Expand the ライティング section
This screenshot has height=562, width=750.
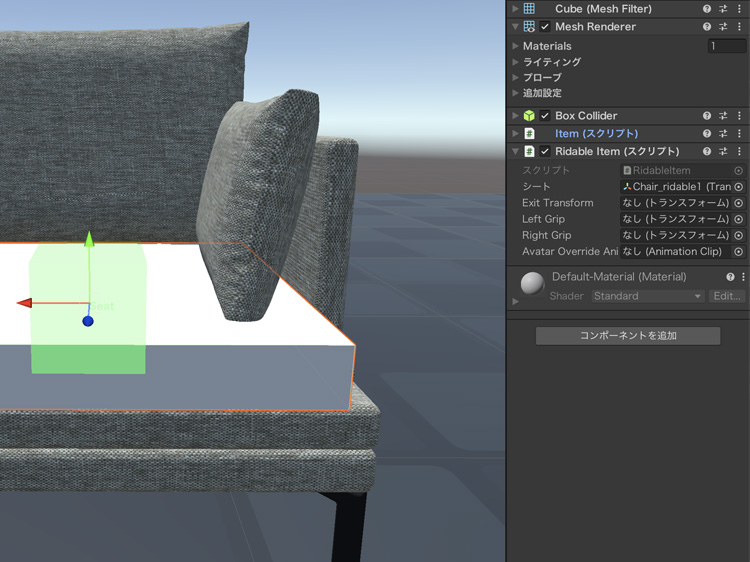click(516, 62)
